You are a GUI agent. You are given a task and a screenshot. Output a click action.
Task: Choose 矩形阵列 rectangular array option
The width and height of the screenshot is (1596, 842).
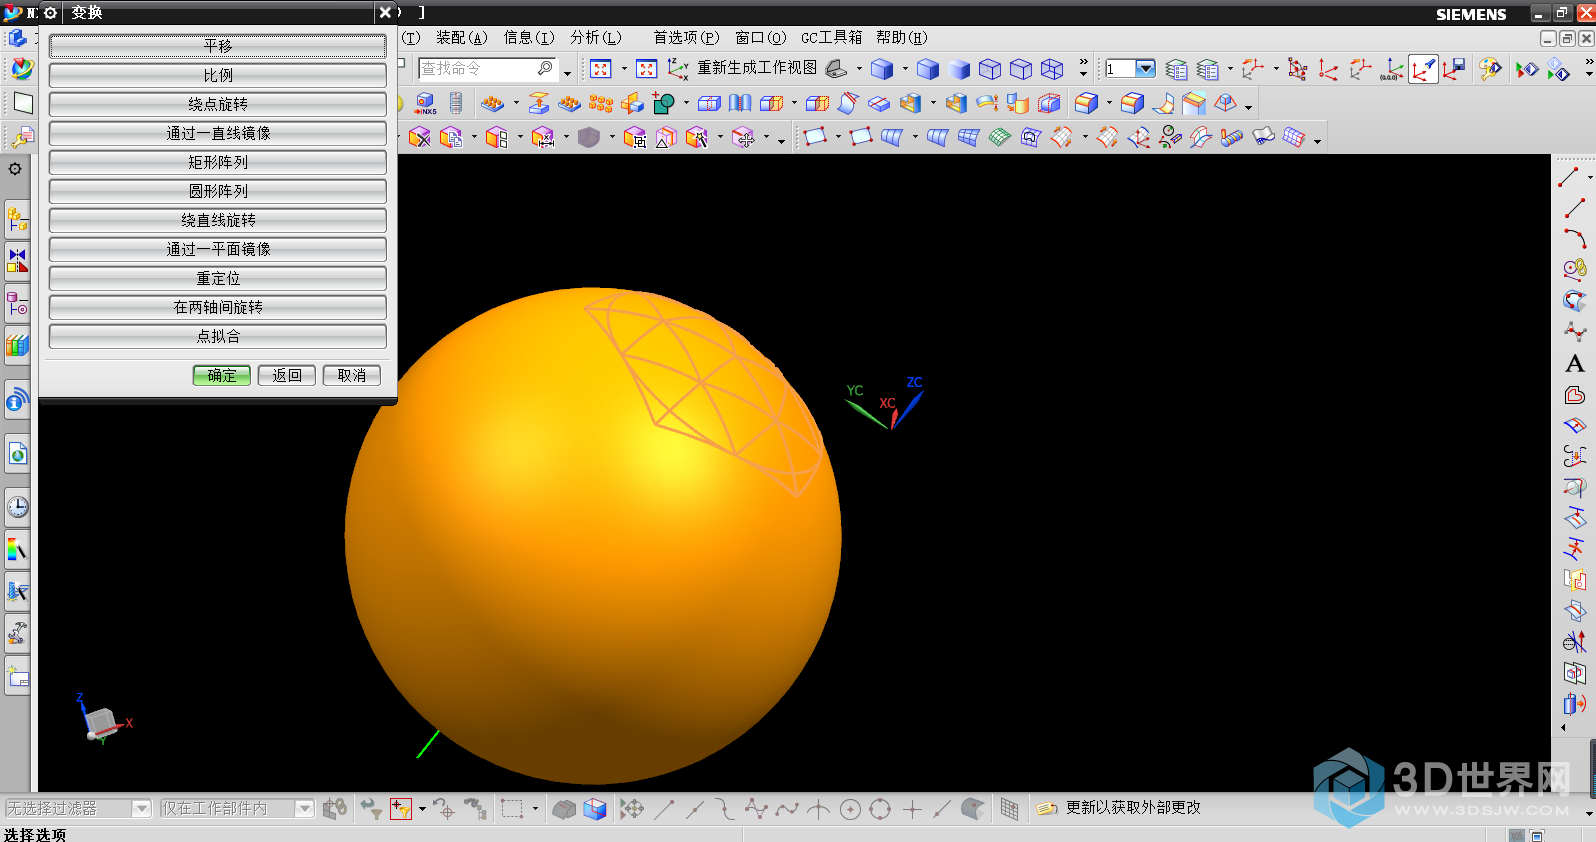click(x=218, y=162)
